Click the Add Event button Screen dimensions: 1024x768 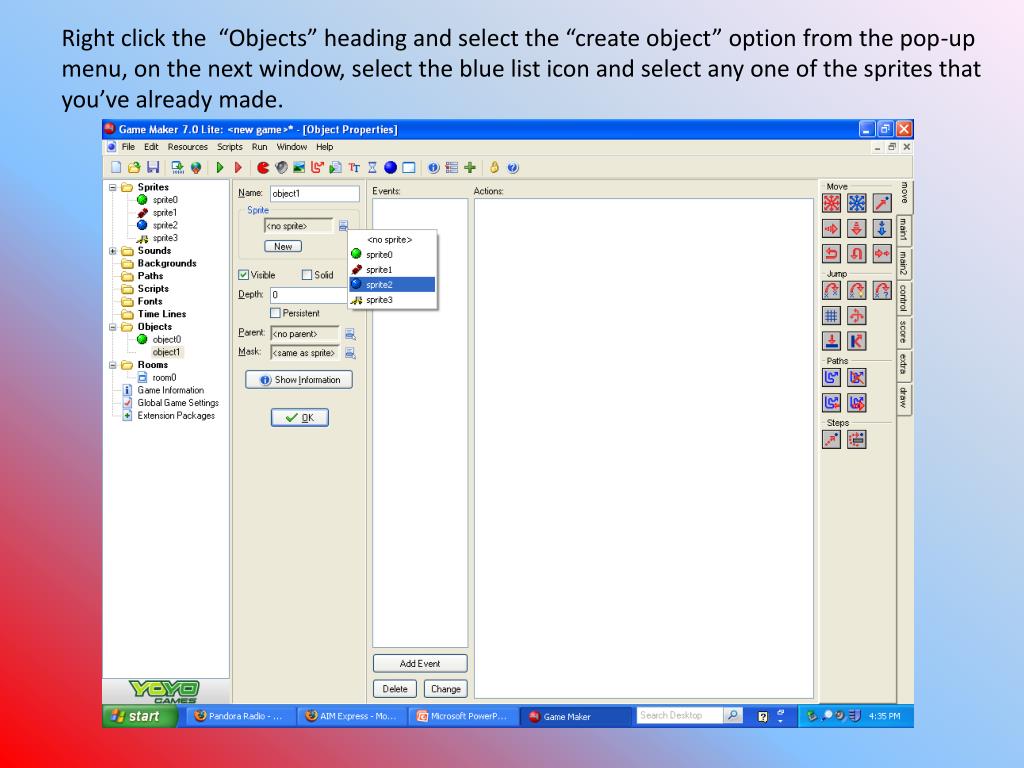pos(420,664)
